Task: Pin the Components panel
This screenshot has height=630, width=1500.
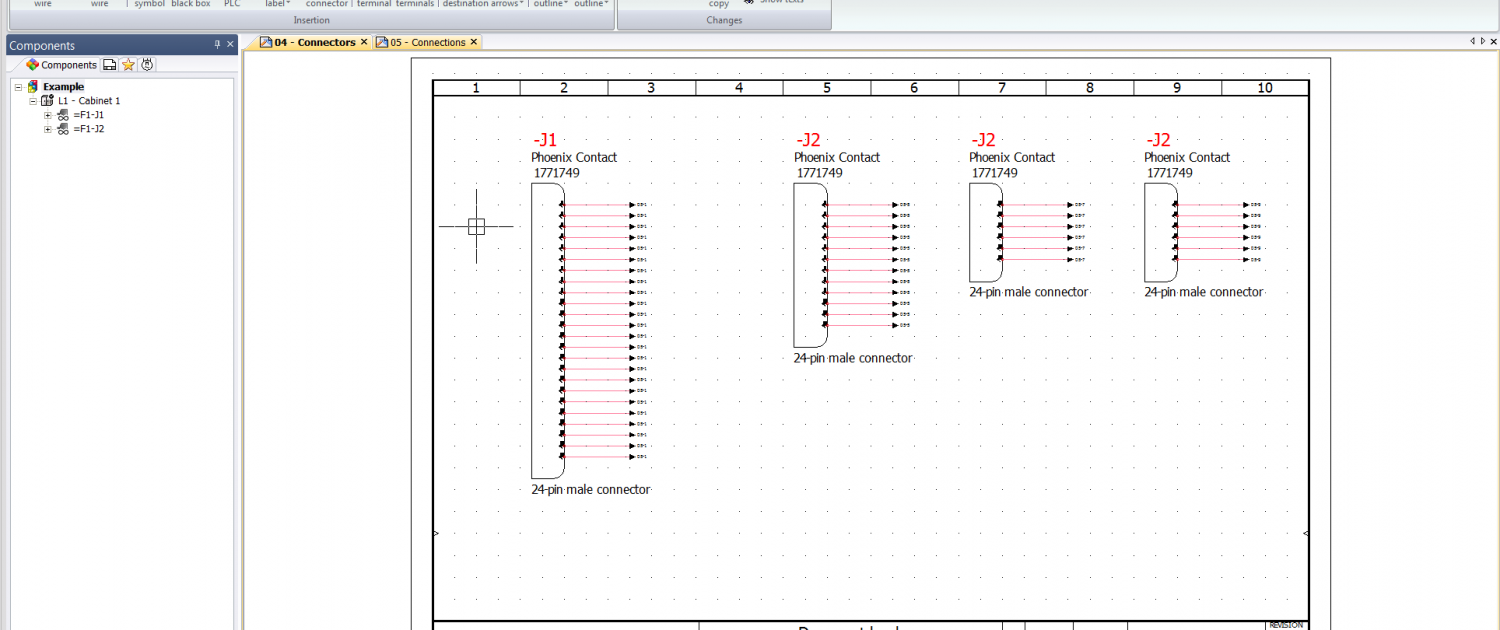Action: [217, 45]
